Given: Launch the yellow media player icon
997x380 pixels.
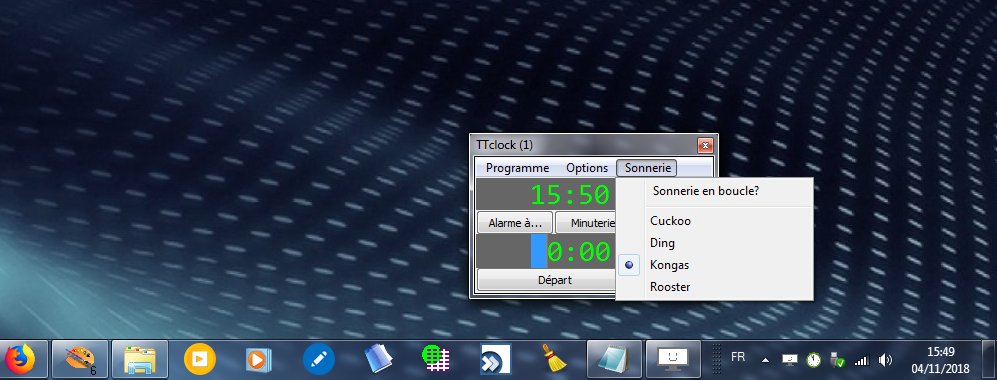Looking at the screenshot, I should (x=200, y=360).
